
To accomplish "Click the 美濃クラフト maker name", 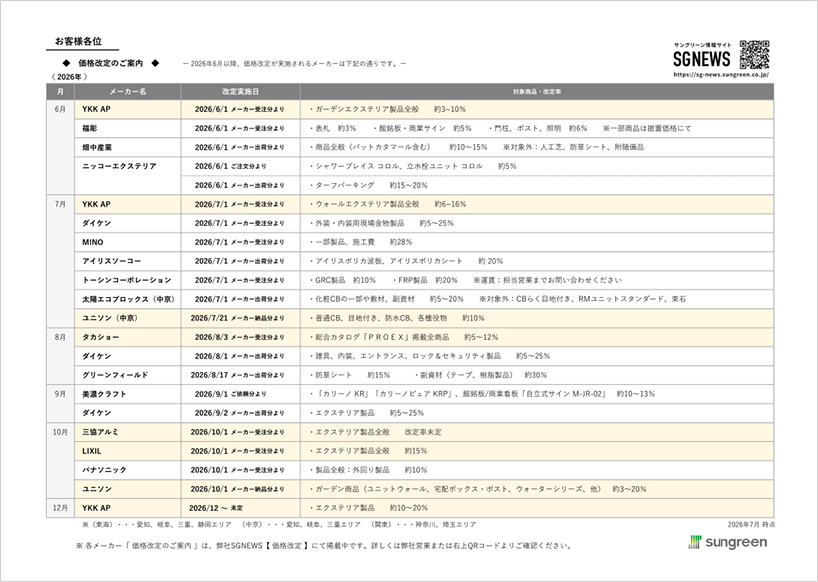I will (x=104, y=394).
